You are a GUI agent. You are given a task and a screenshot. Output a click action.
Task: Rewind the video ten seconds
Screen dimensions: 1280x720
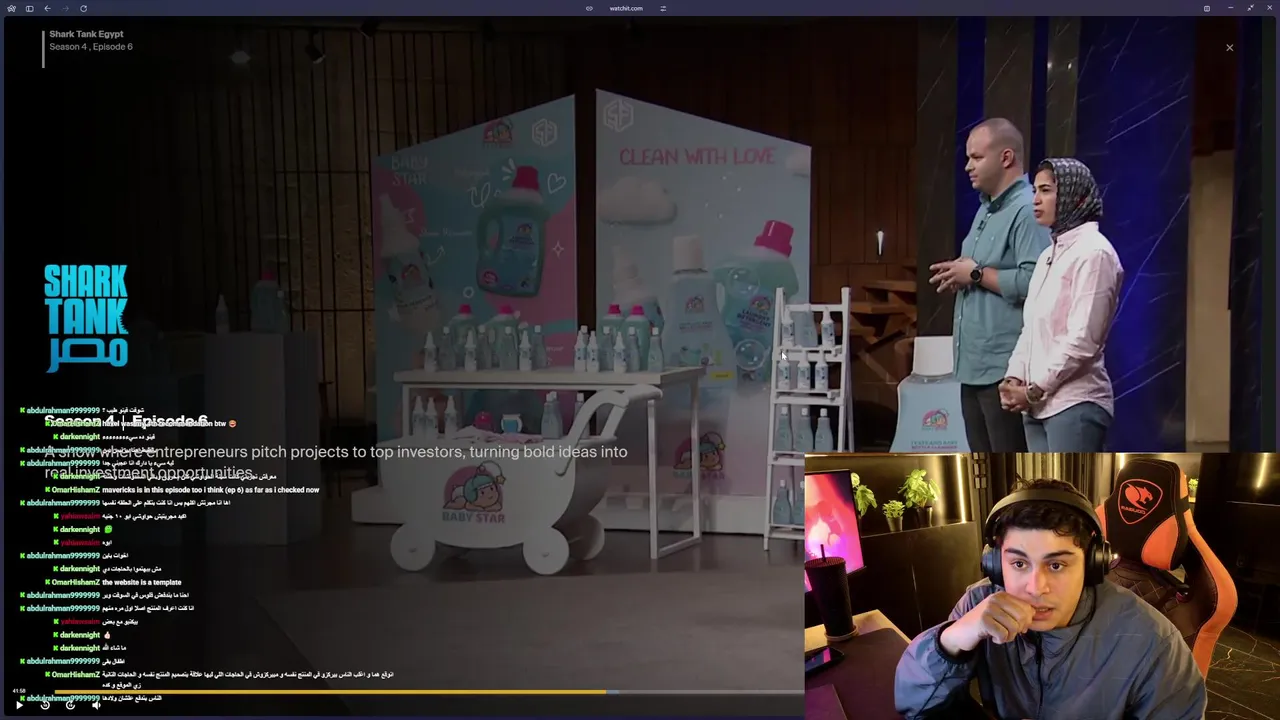(x=45, y=705)
